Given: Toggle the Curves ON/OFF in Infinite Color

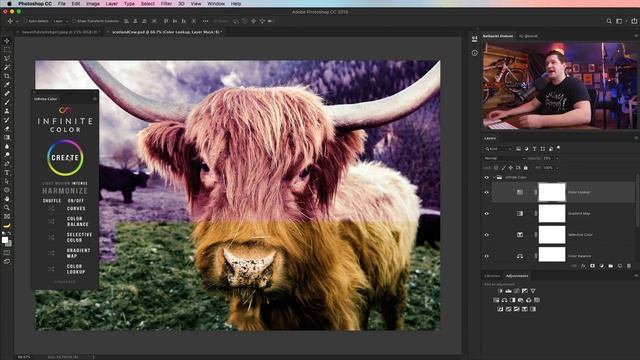Looking at the screenshot, I should pos(76,208).
